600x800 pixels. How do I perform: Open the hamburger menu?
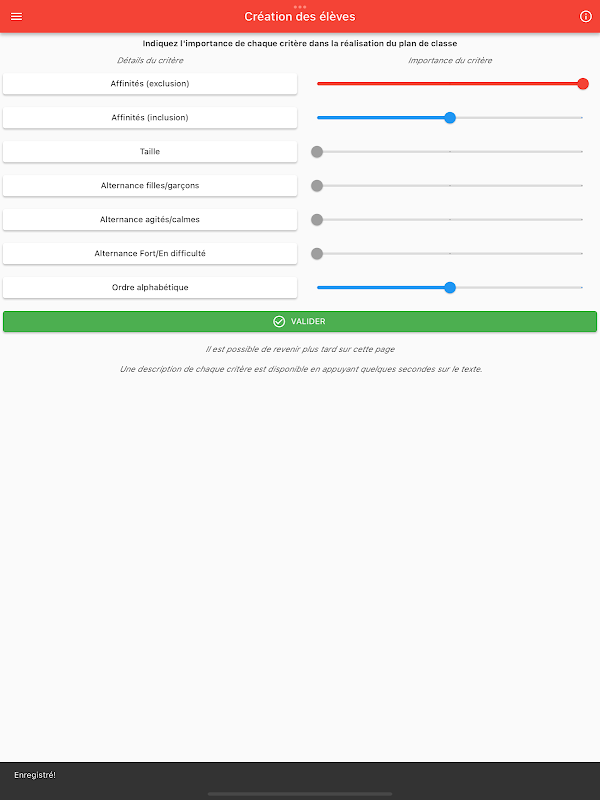tap(16, 16)
